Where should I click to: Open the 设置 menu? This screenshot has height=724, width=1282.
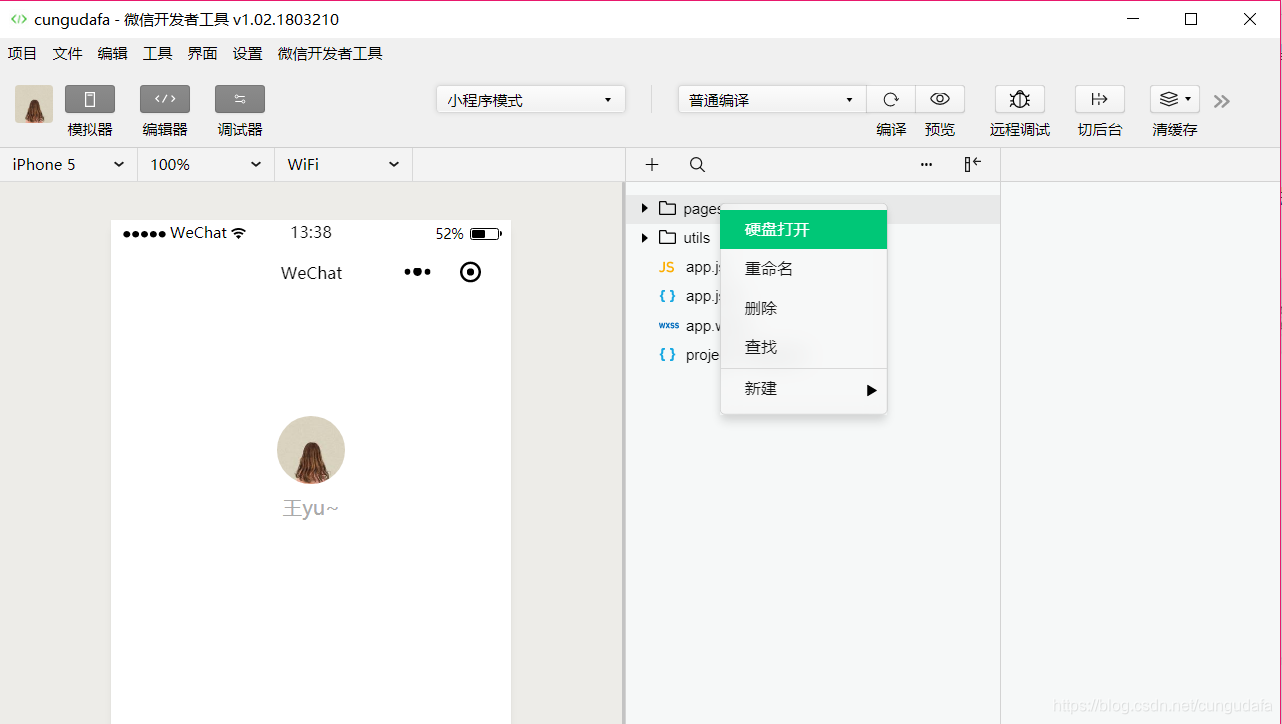point(247,54)
